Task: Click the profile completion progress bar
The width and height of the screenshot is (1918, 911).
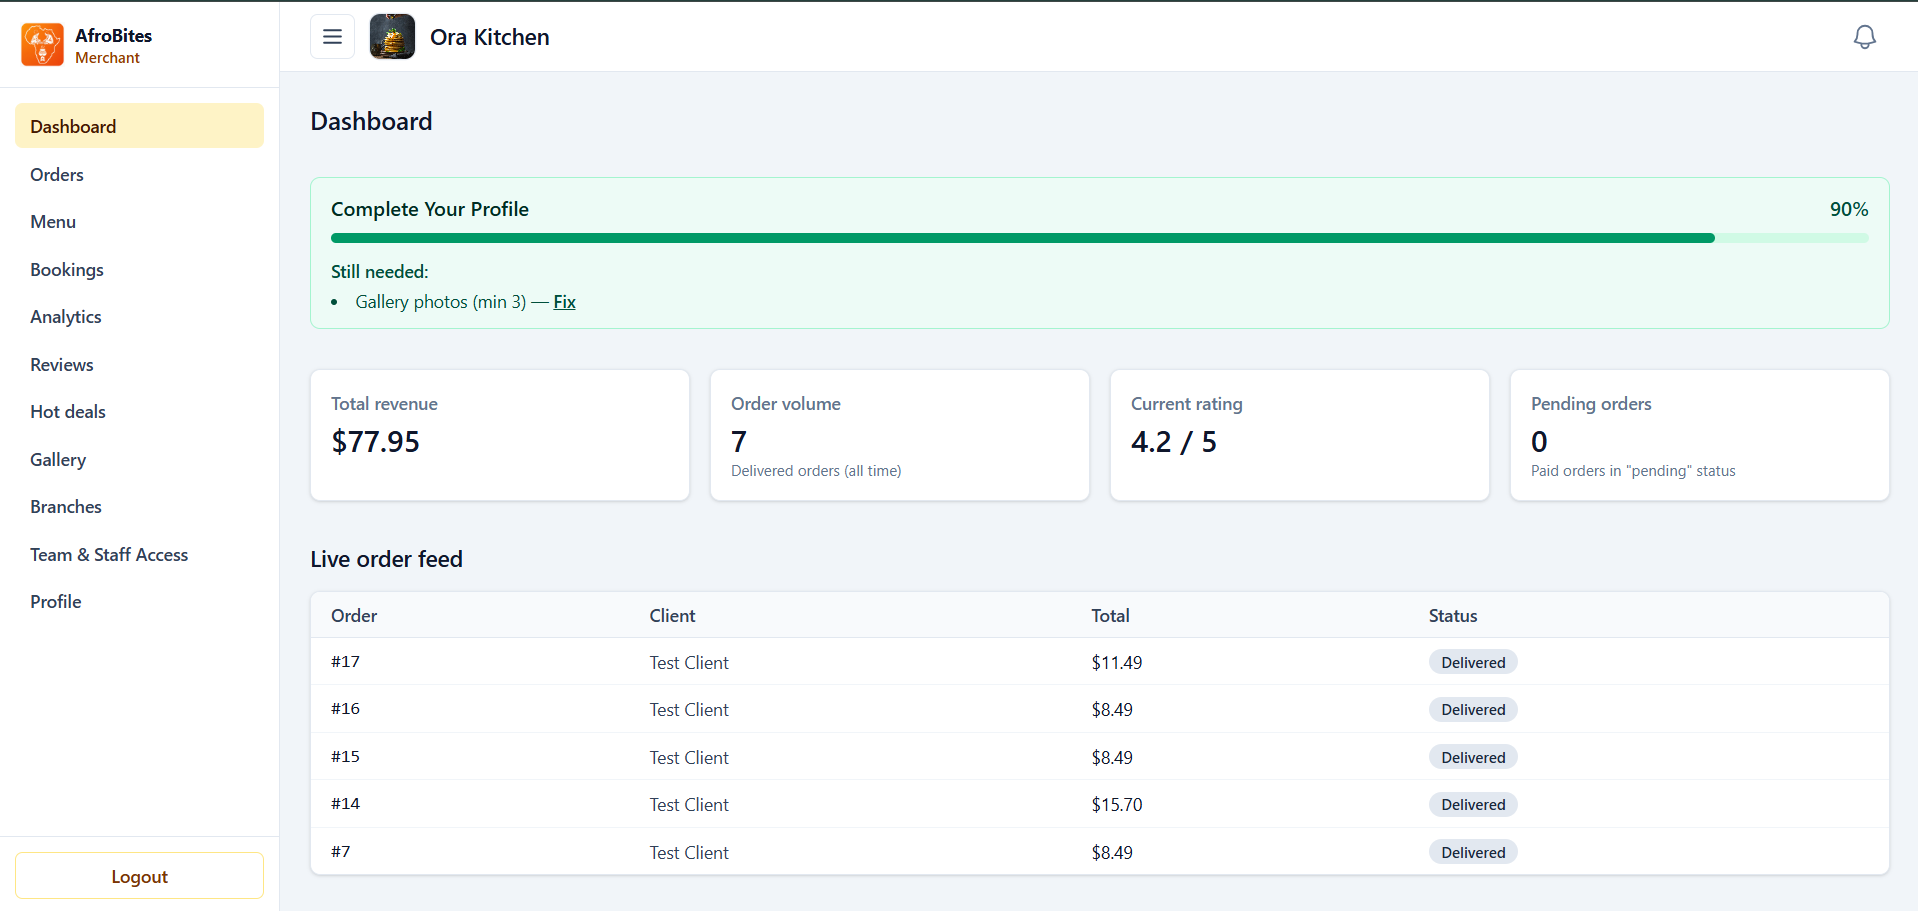Action: [x=1099, y=238]
